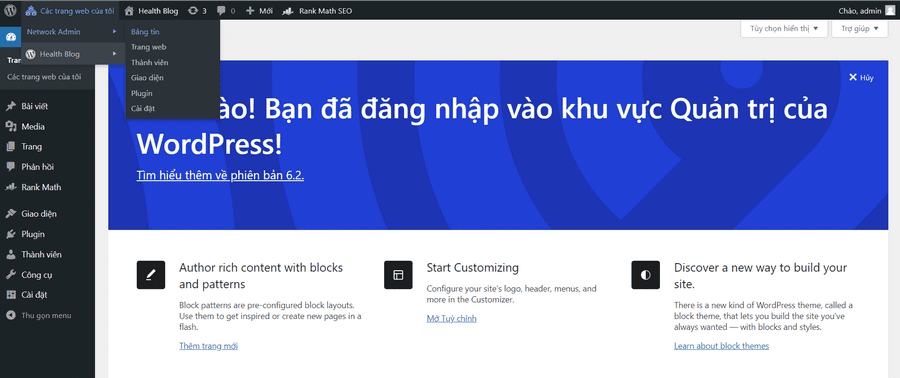Screen dimensions: 900x378
Task: Click the WordPress logo in admin bar
Action: pyautogui.click(x=10, y=10)
